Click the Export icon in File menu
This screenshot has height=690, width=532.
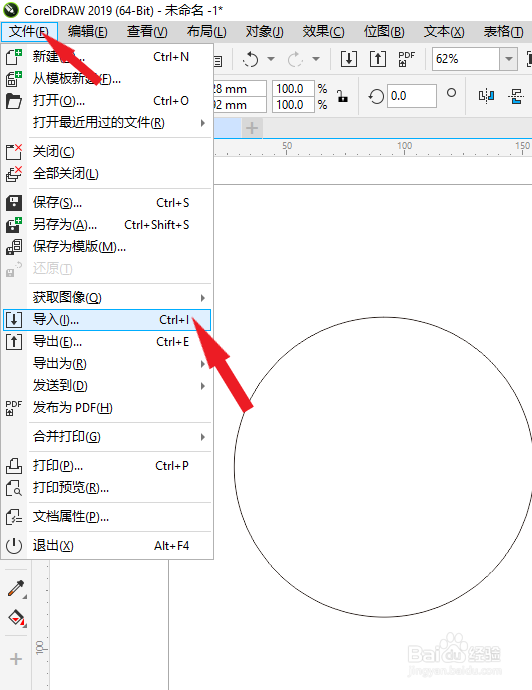coord(14,342)
